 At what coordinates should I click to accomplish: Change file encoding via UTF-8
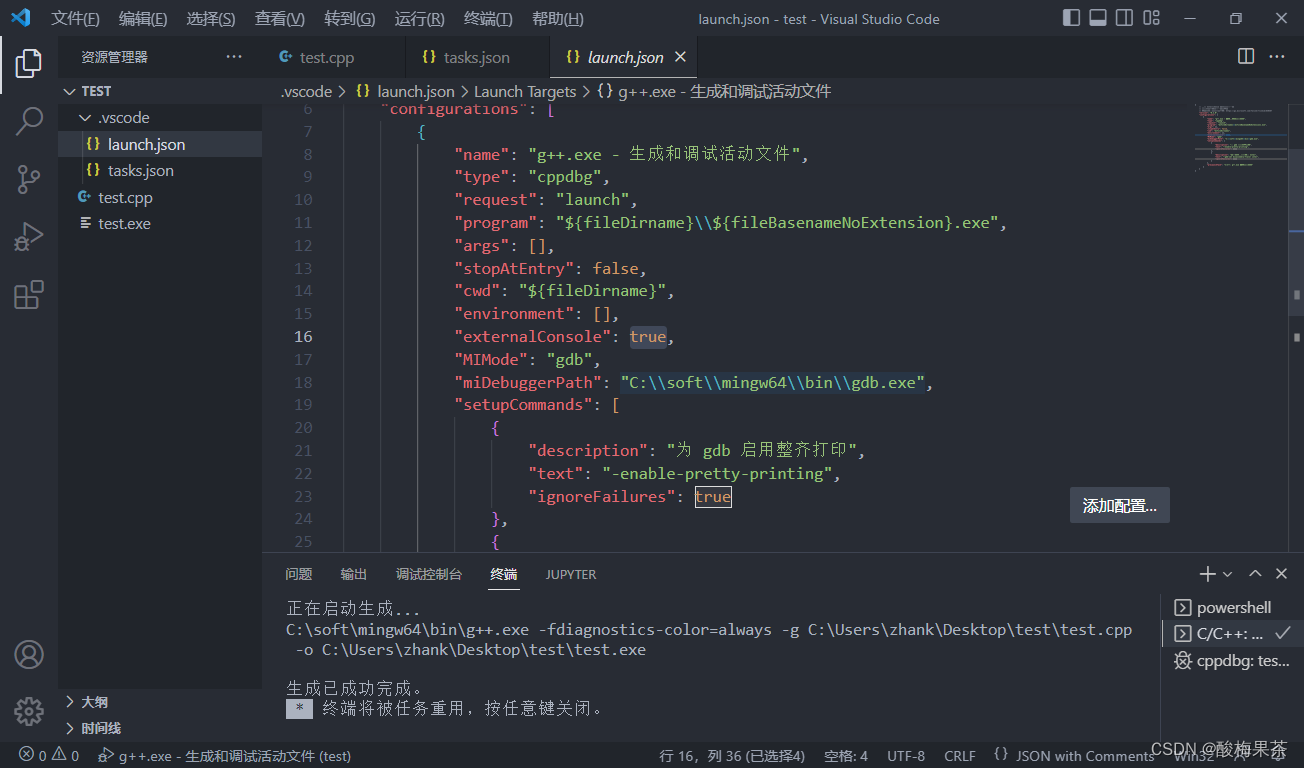click(906, 756)
